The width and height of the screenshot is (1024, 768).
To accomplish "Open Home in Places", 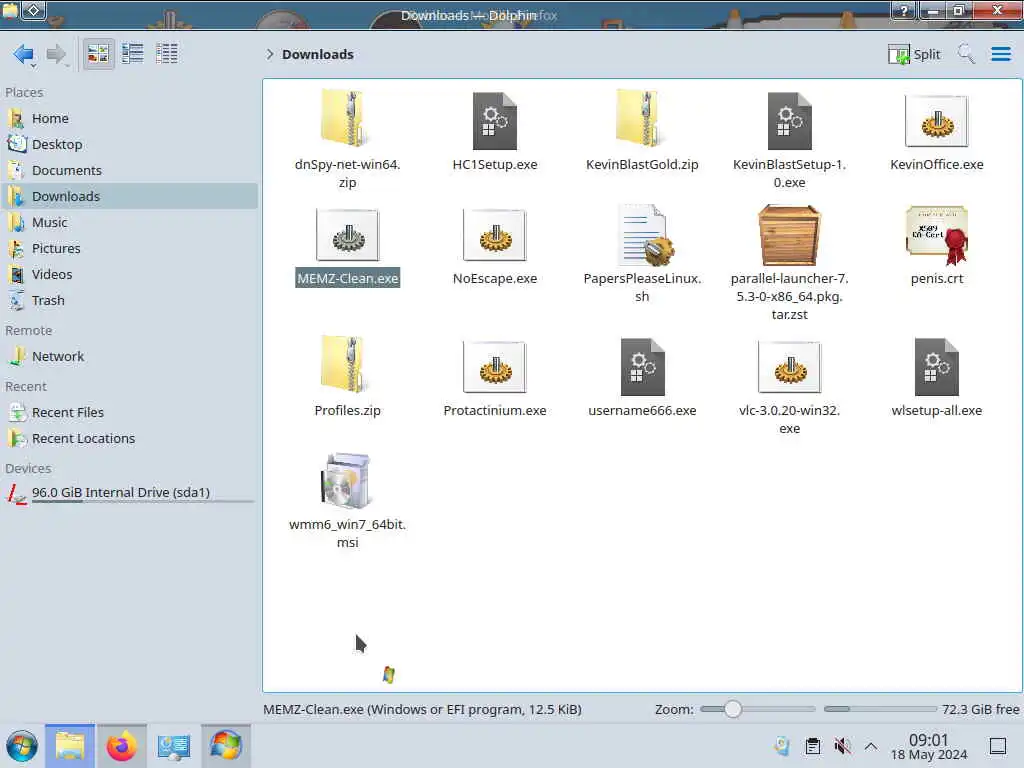I will (x=131, y=118).
